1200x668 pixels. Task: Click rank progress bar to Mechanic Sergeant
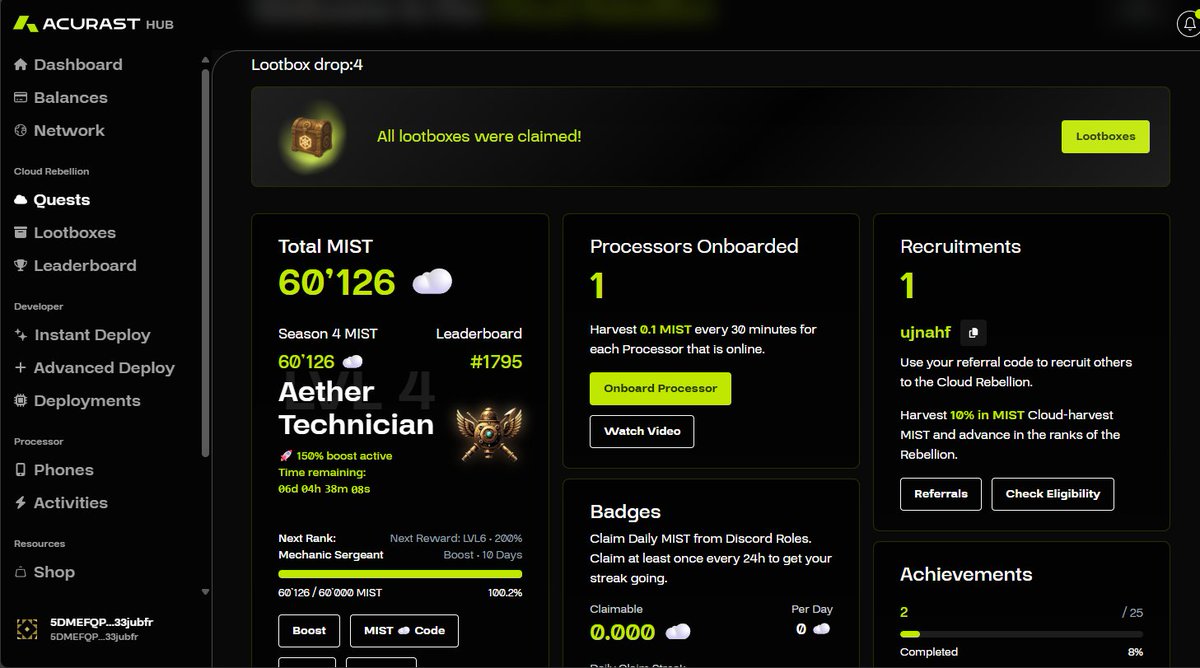(x=400, y=574)
